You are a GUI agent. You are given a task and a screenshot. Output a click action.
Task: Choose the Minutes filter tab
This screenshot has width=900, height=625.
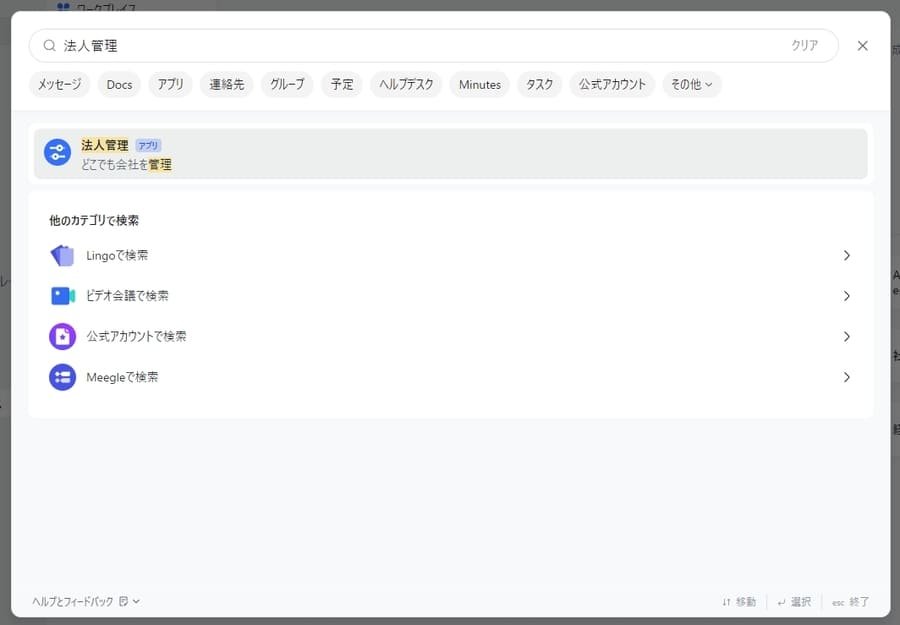[x=479, y=85]
